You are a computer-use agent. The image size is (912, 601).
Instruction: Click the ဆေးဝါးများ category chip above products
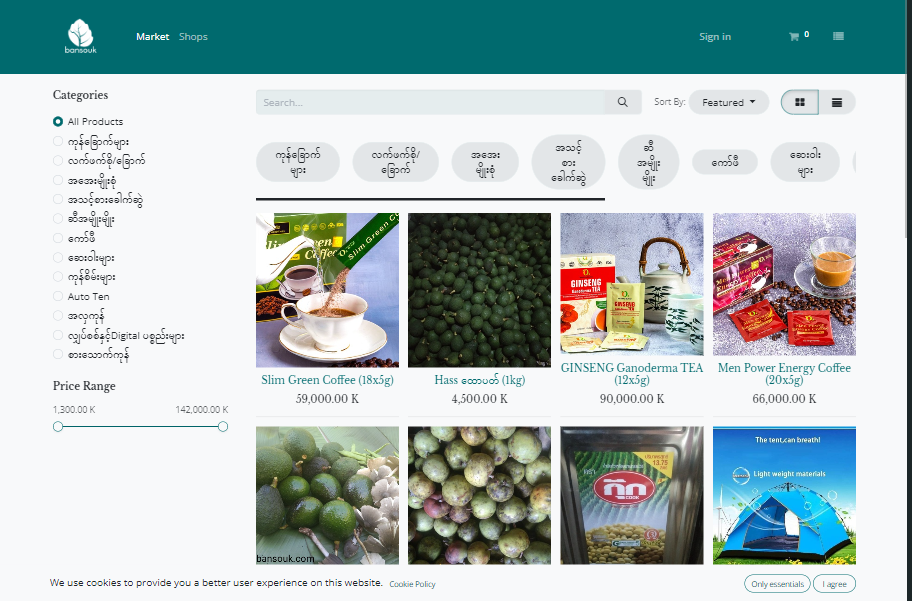[805, 162]
